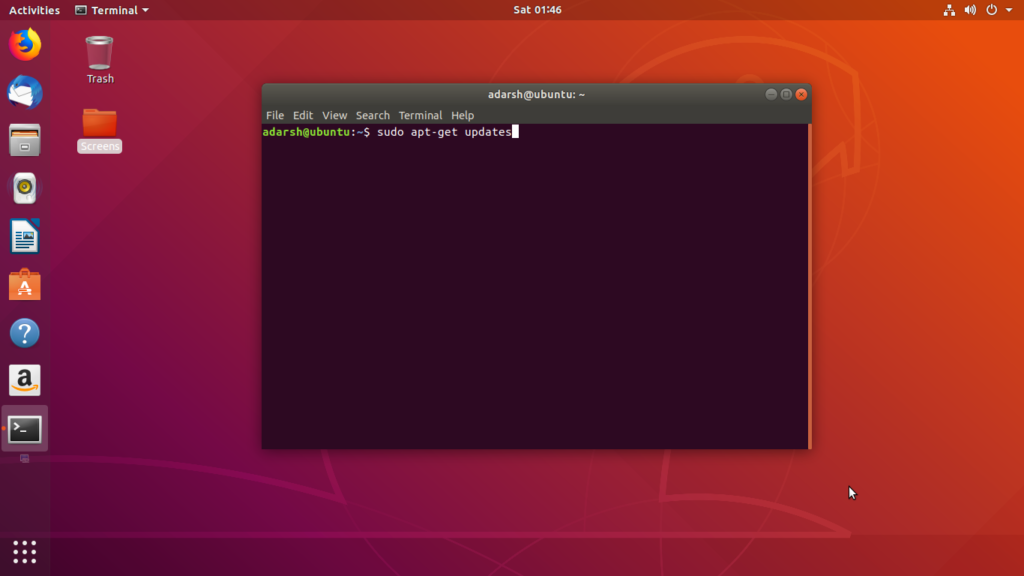This screenshot has height=576, width=1024.
Task: Open the Help menu in terminal
Action: pyautogui.click(x=462, y=115)
